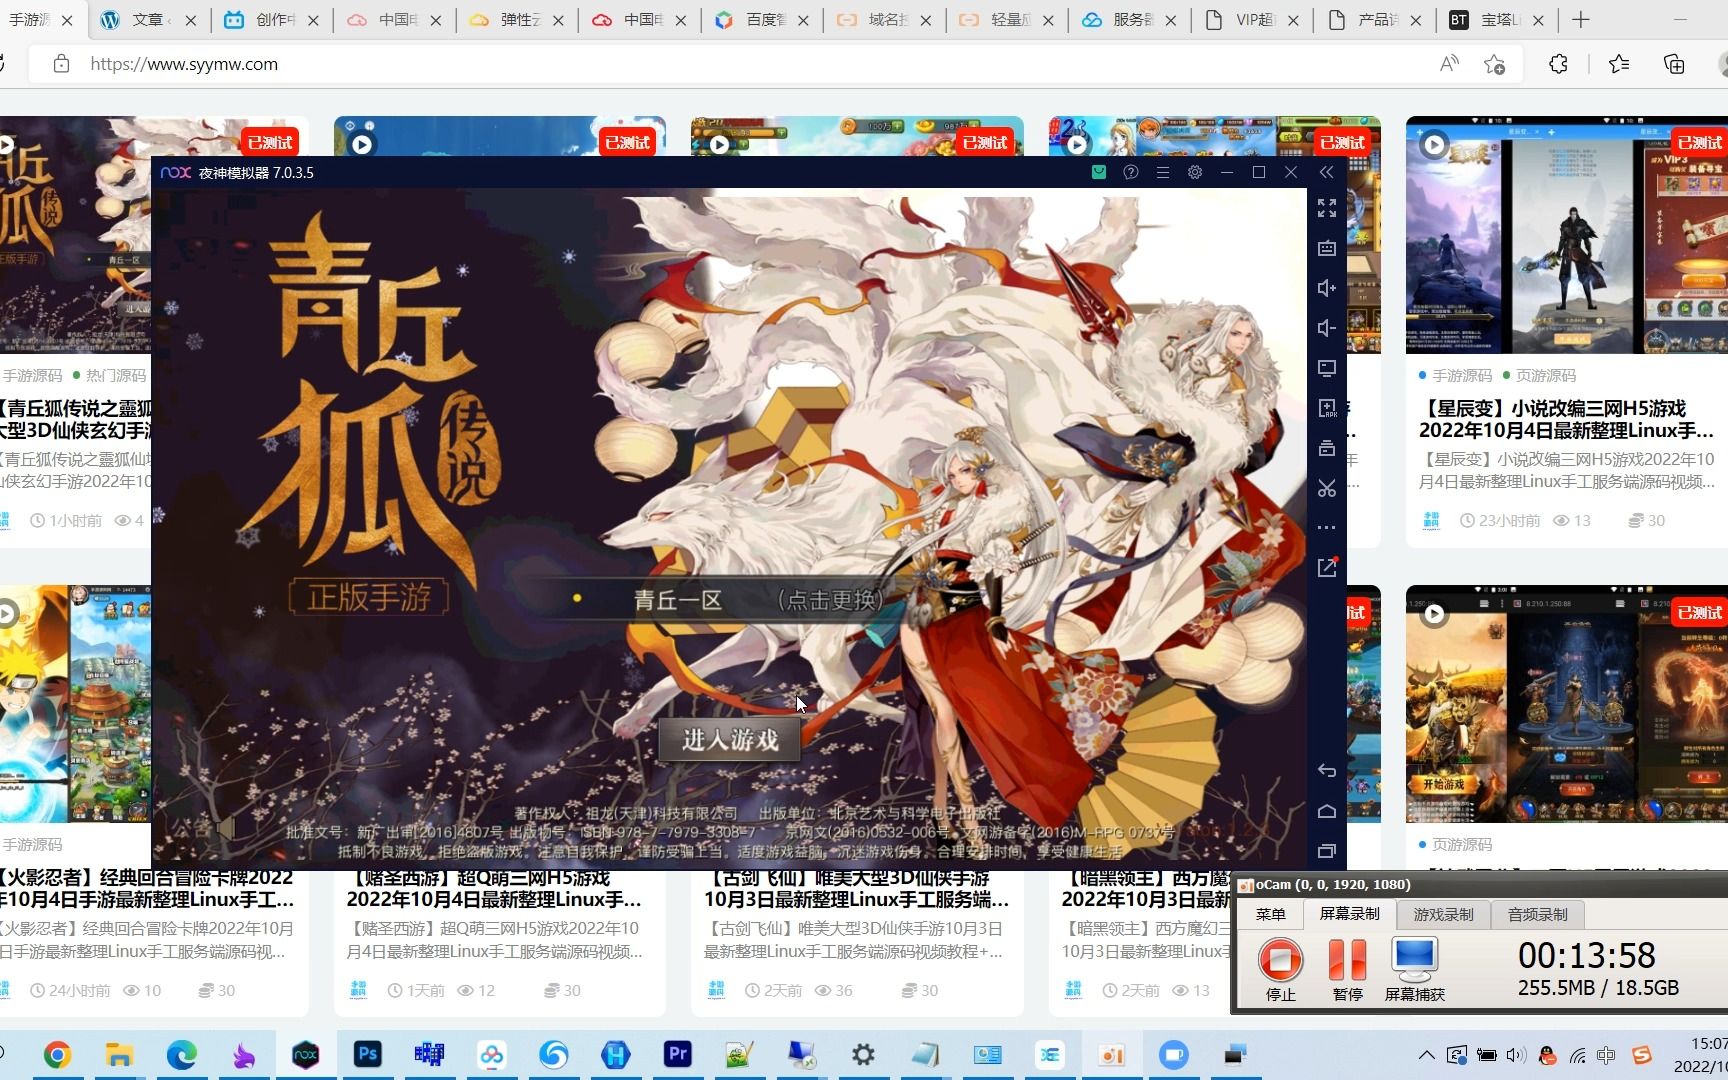Image resolution: width=1728 pixels, height=1080 pixels.
Task: Open Nox multi-instance toolbox icon
Action: point(1327,448)
